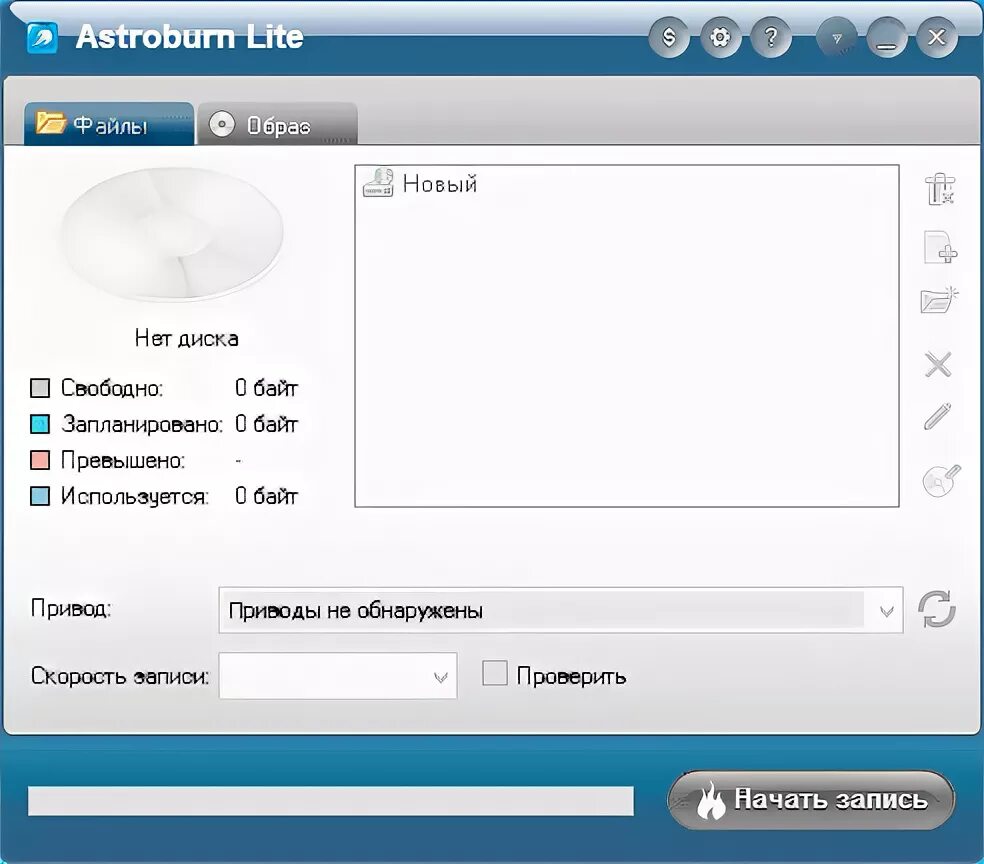Click the erase disc icon

(x=941, y=481)
